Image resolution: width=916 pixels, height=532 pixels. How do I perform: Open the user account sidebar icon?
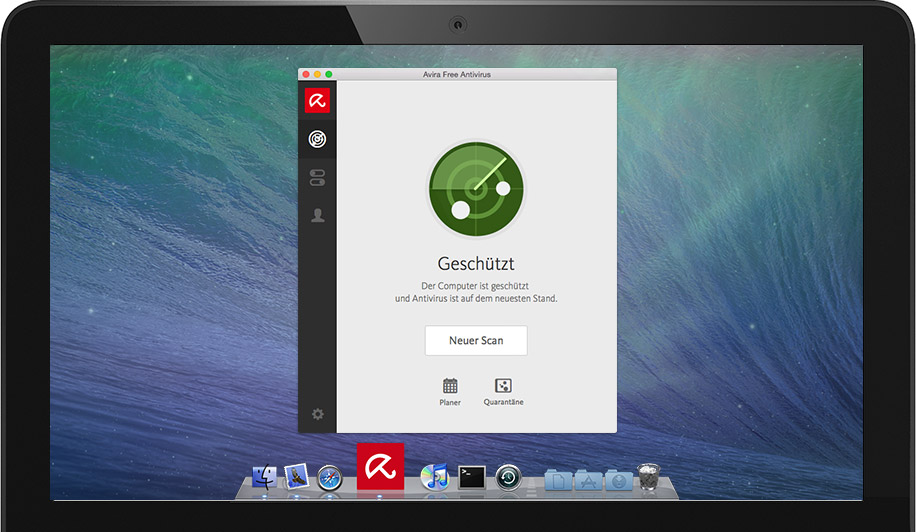317,215
